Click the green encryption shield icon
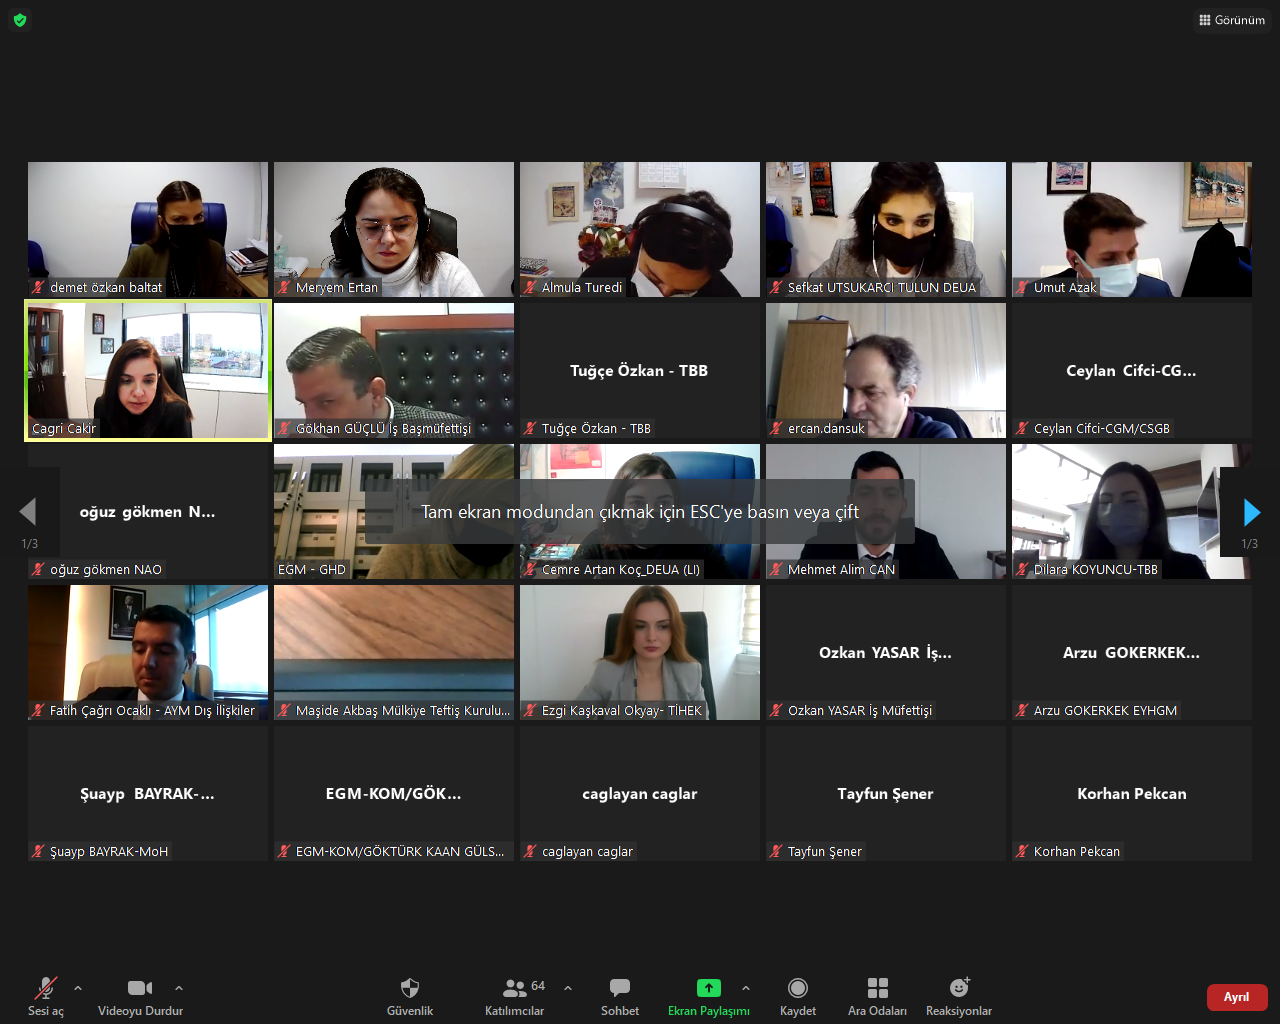1280x1024 pixels. click(x=20, y=20)
